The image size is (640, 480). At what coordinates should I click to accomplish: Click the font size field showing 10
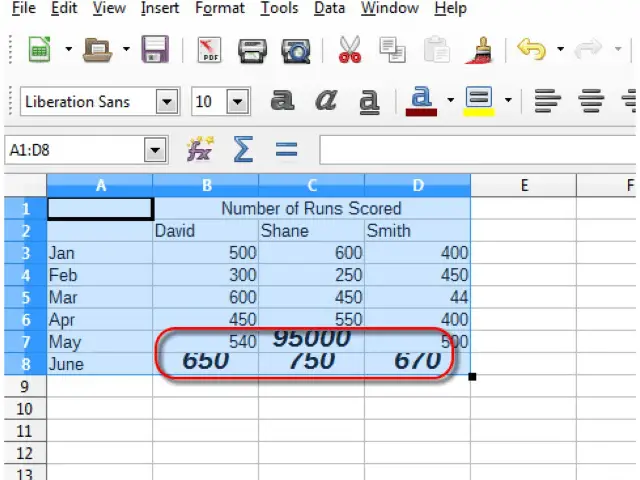click(x=209, y=102)
